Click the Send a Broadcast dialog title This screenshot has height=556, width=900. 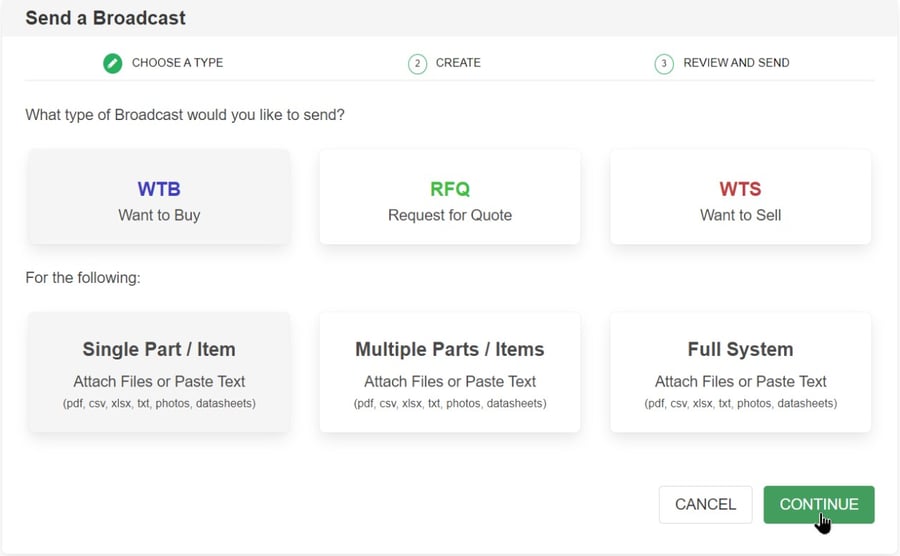(x=105, y=18)
